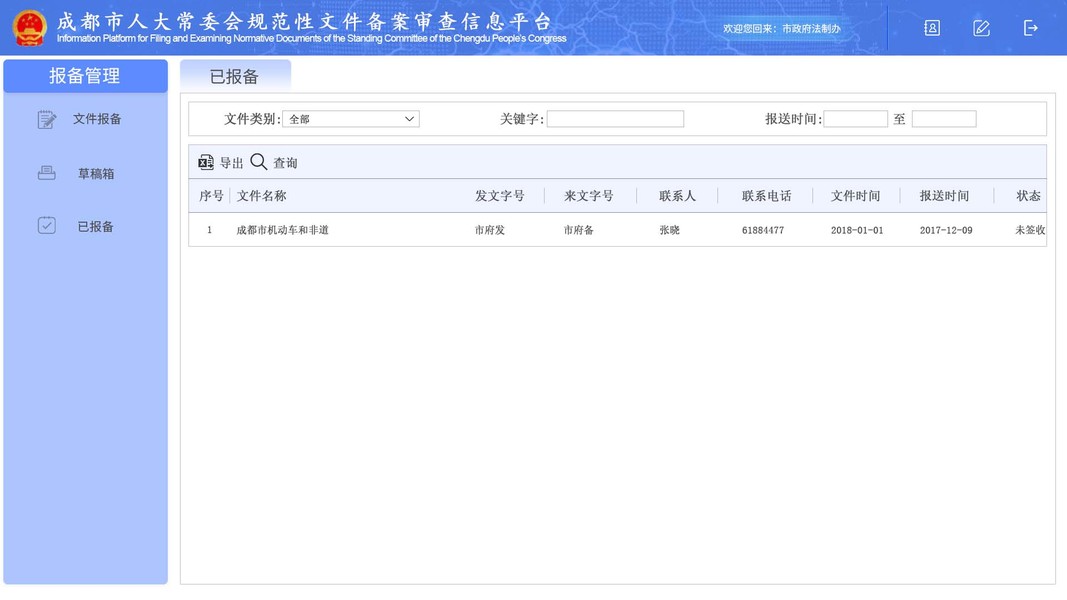Viewport: 1067px width, 600px height.
Task: Click the 联系人 column header
Action: coord(677,196)
